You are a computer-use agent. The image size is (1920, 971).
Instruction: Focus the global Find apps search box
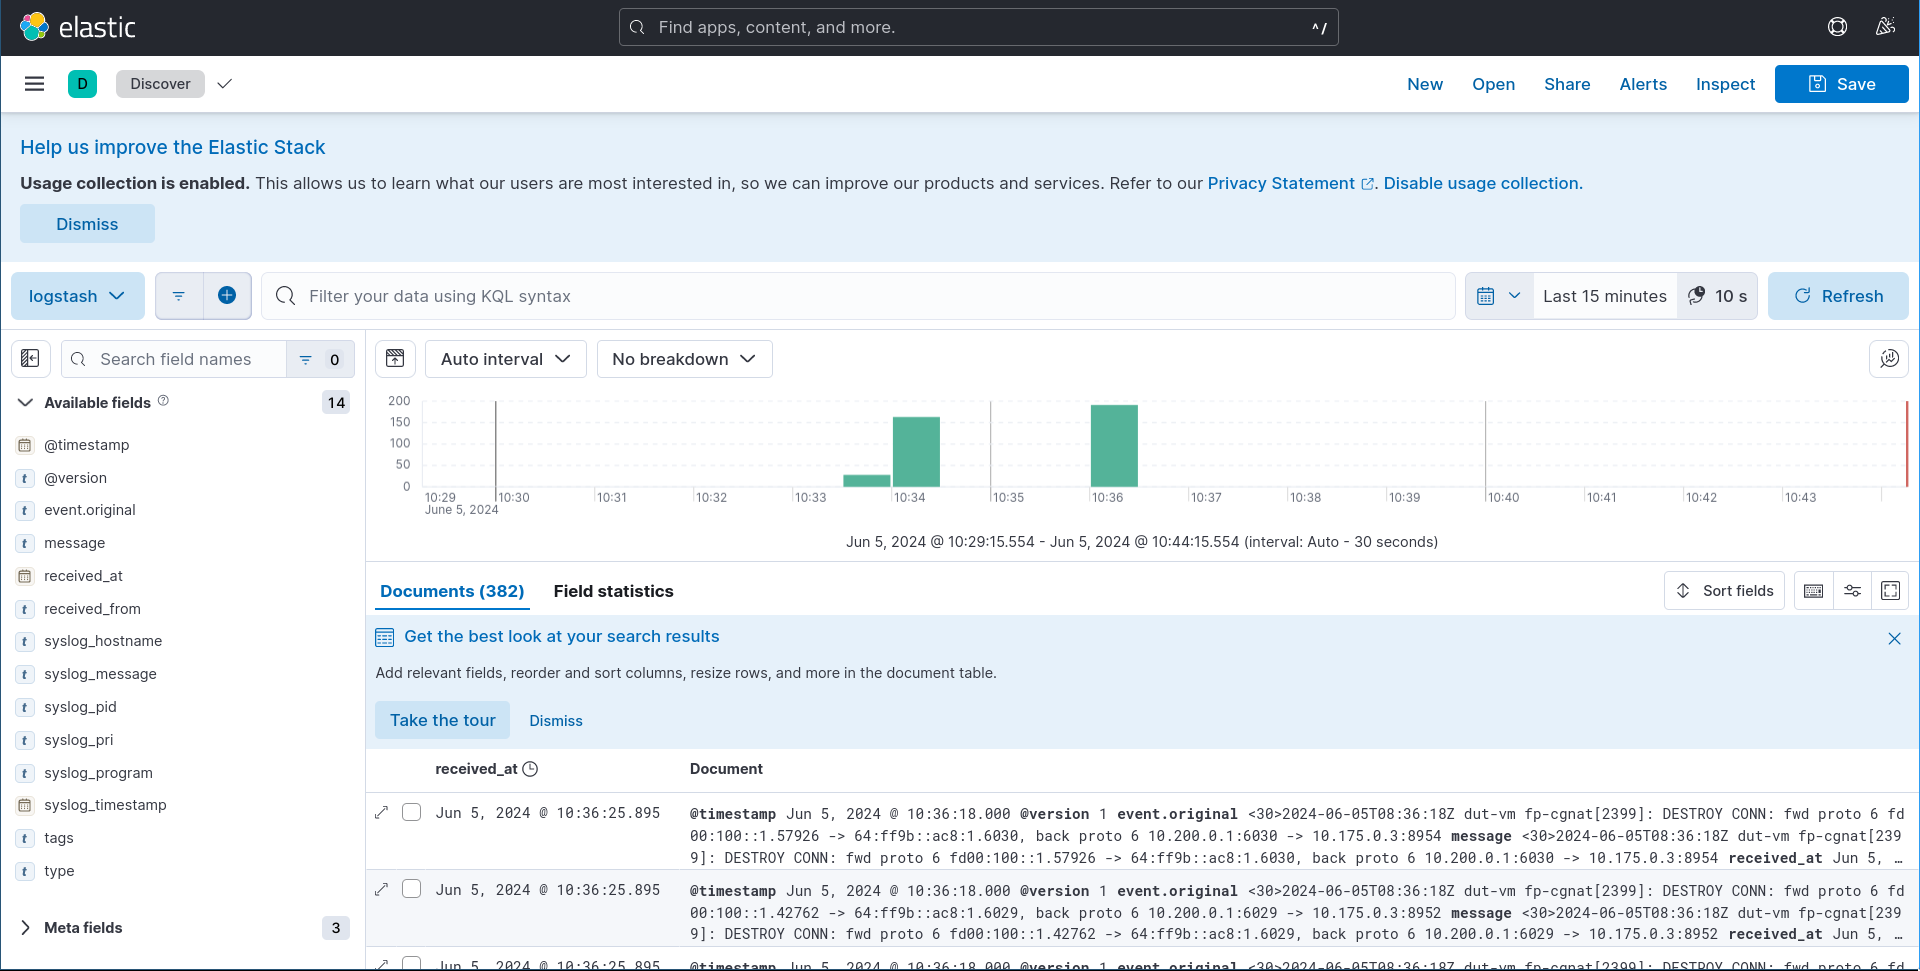978,27
